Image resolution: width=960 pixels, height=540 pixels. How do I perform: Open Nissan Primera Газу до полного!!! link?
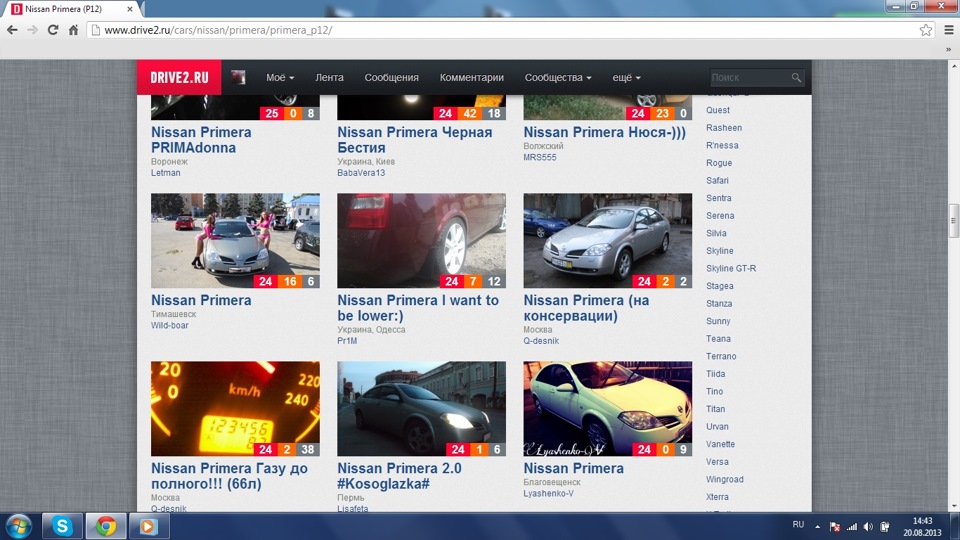pos(230,476)
